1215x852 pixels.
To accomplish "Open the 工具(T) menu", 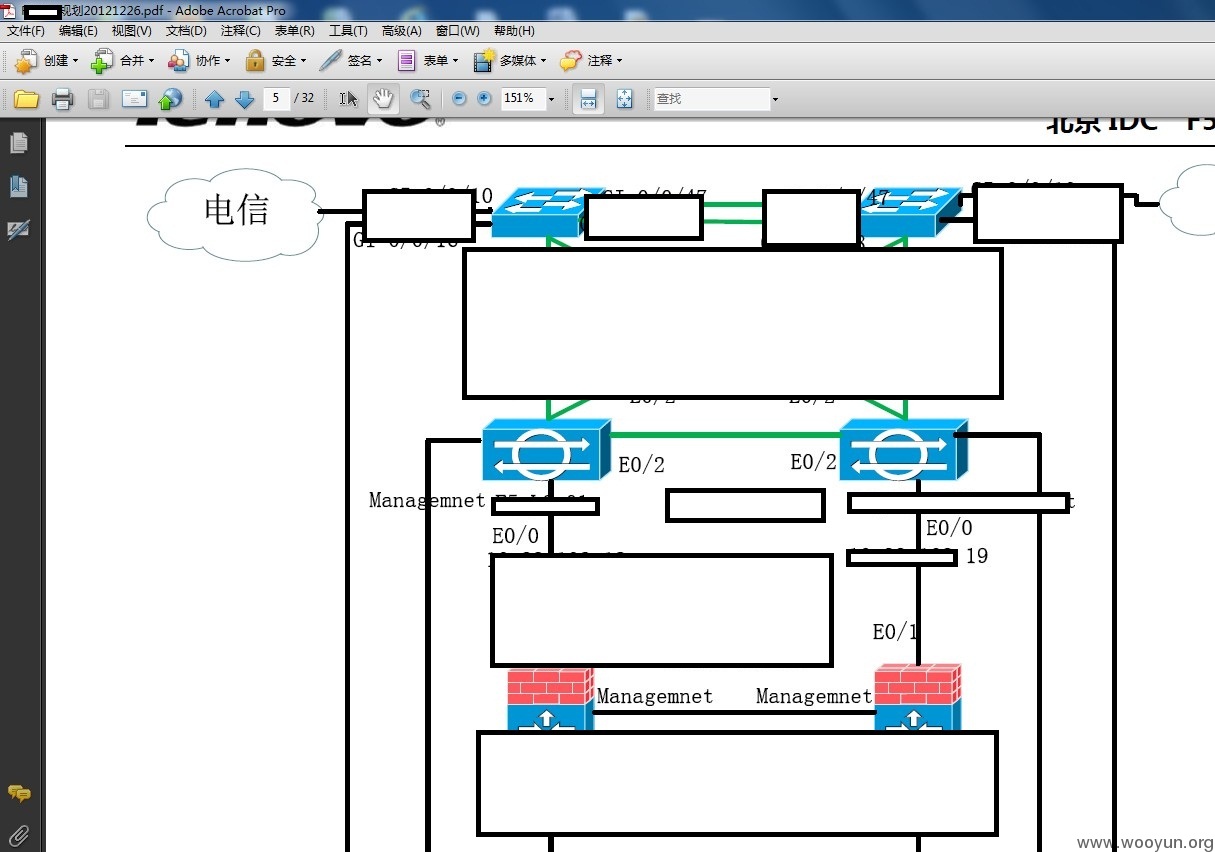I will (348, 31).
